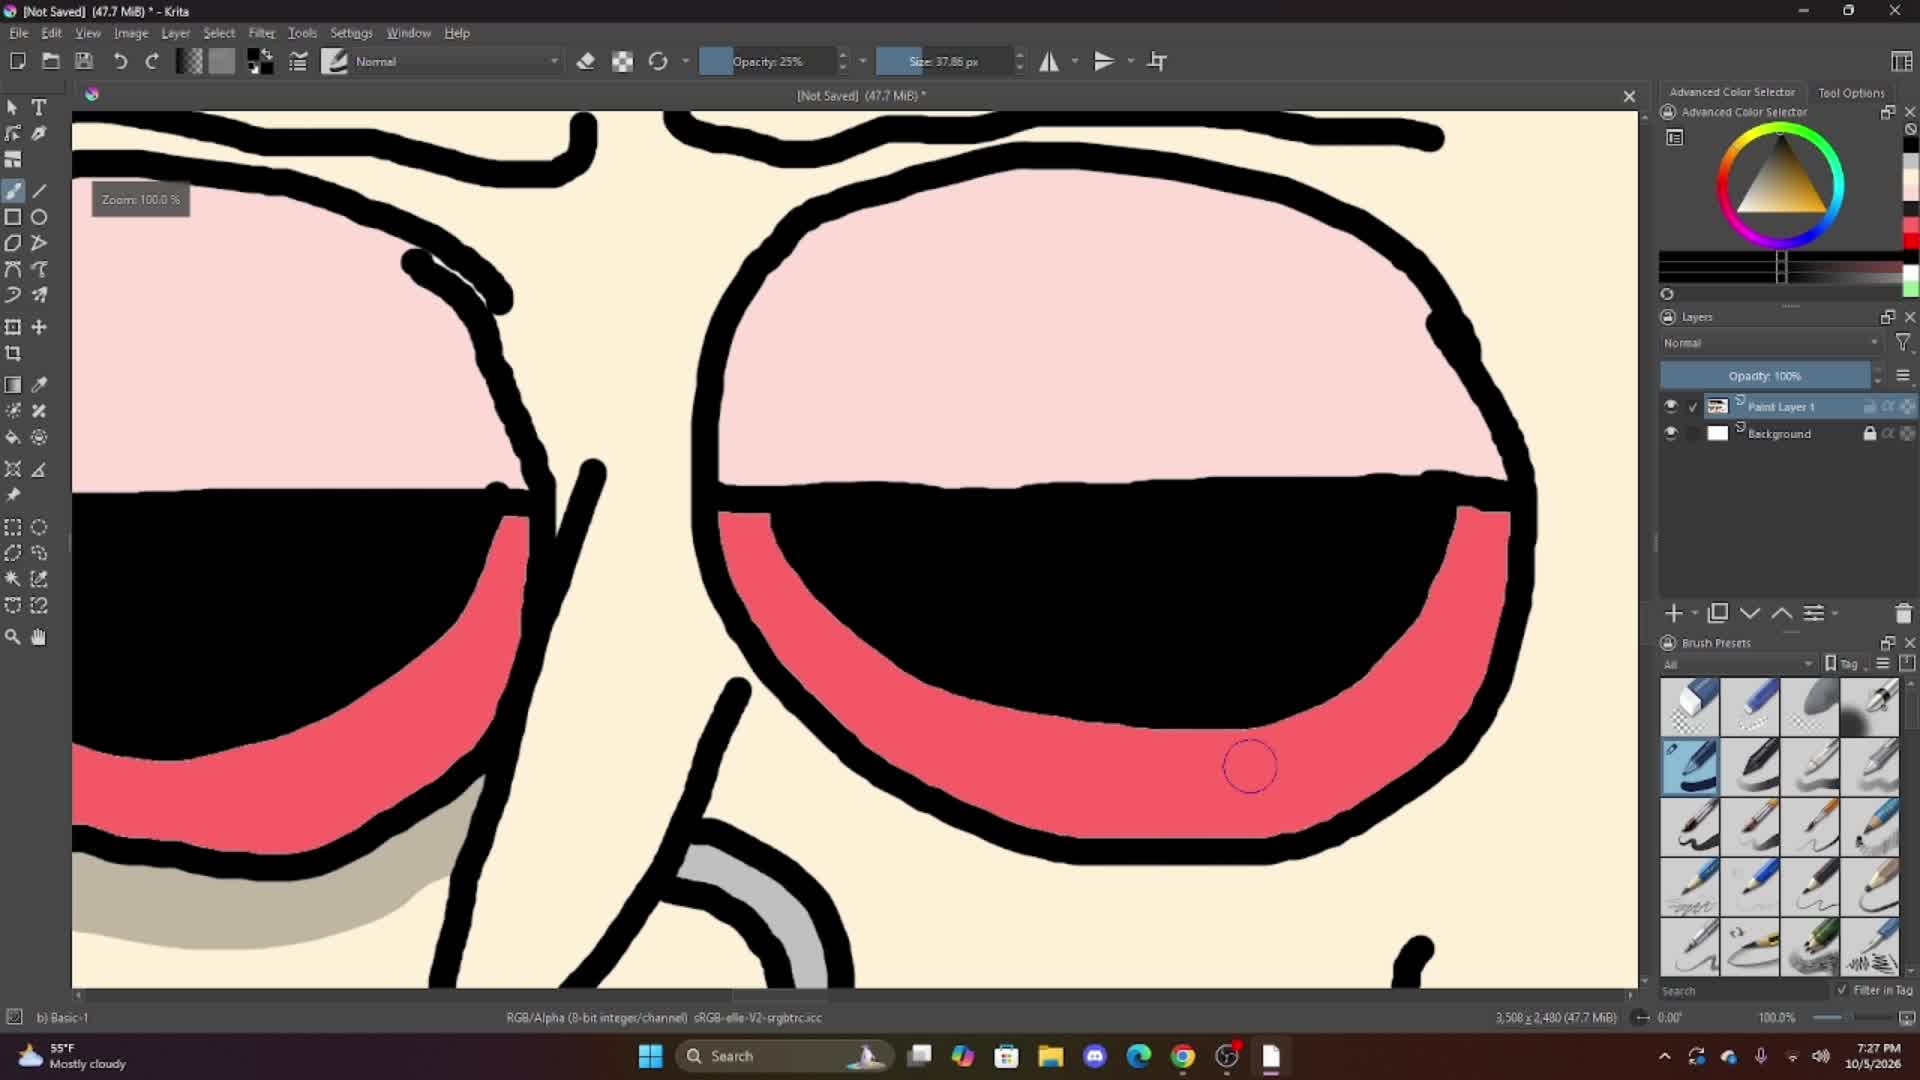Click the Reload original preset icon
The width and height of the screenshot is (1920, 1080).
click(x=658, y=61)
